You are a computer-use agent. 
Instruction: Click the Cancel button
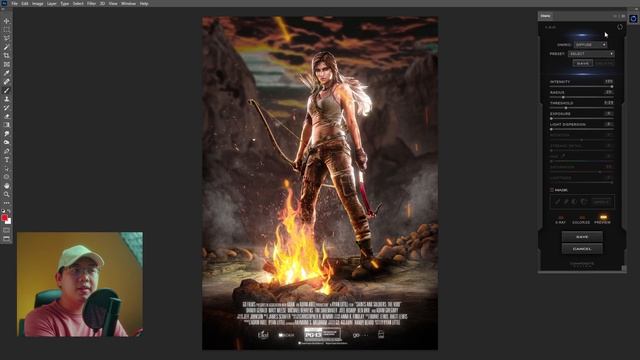tap(582, 249)
